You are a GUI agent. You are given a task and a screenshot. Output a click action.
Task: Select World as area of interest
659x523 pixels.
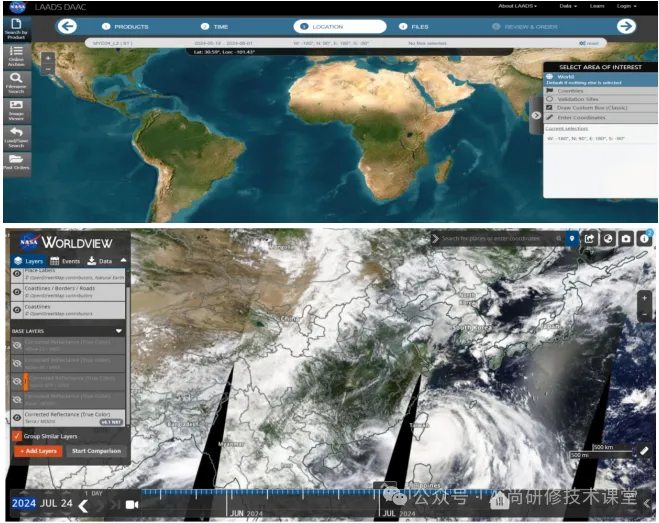point(600,79)
